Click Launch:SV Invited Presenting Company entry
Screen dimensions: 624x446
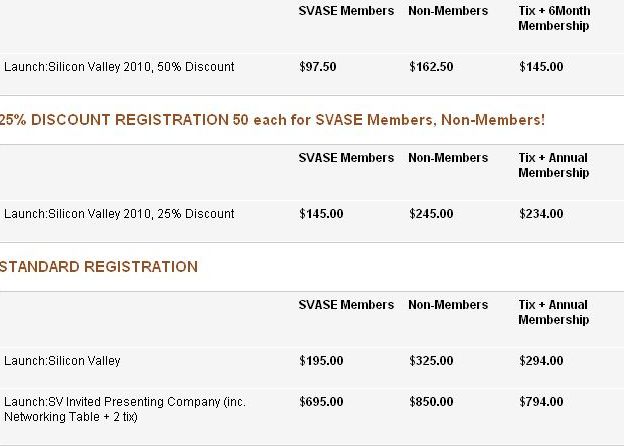click(x=125, y=409)
